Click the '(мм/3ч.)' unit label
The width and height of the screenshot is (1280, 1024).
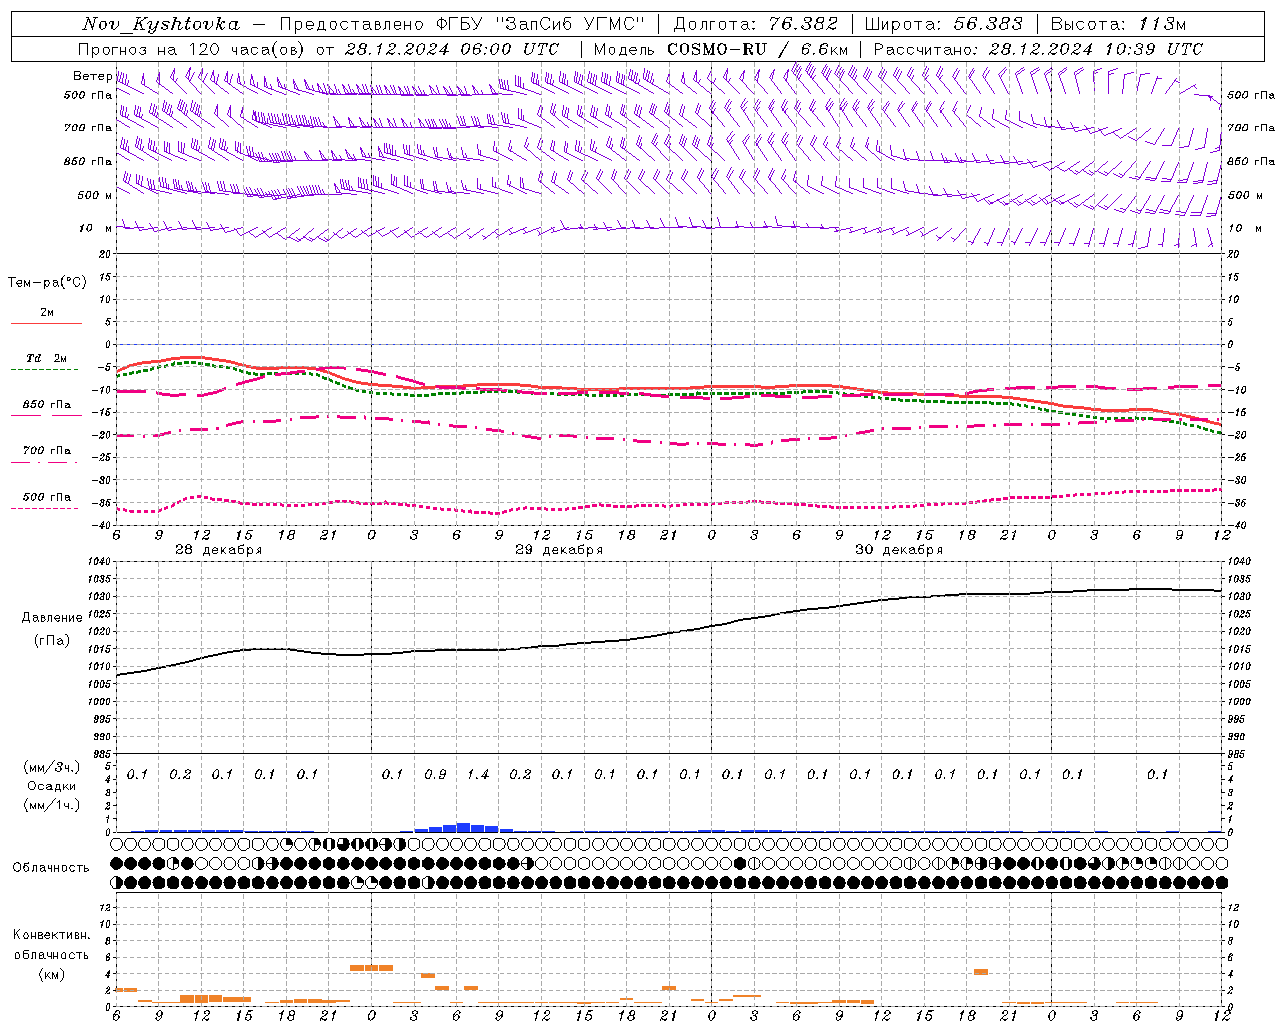coord(52,767)
